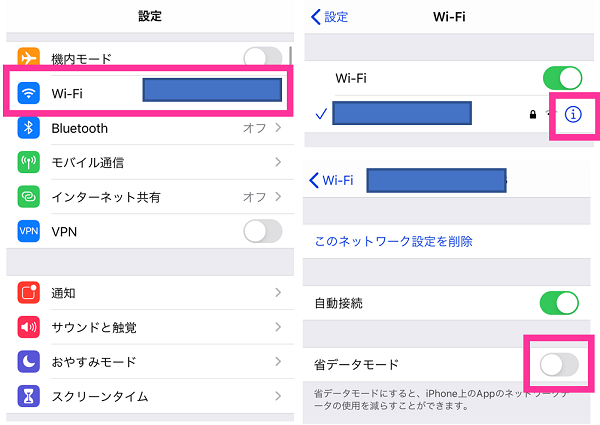Tap the Do Not Disturb moon icon
The image size is (600, 425).
pos(29,361)
